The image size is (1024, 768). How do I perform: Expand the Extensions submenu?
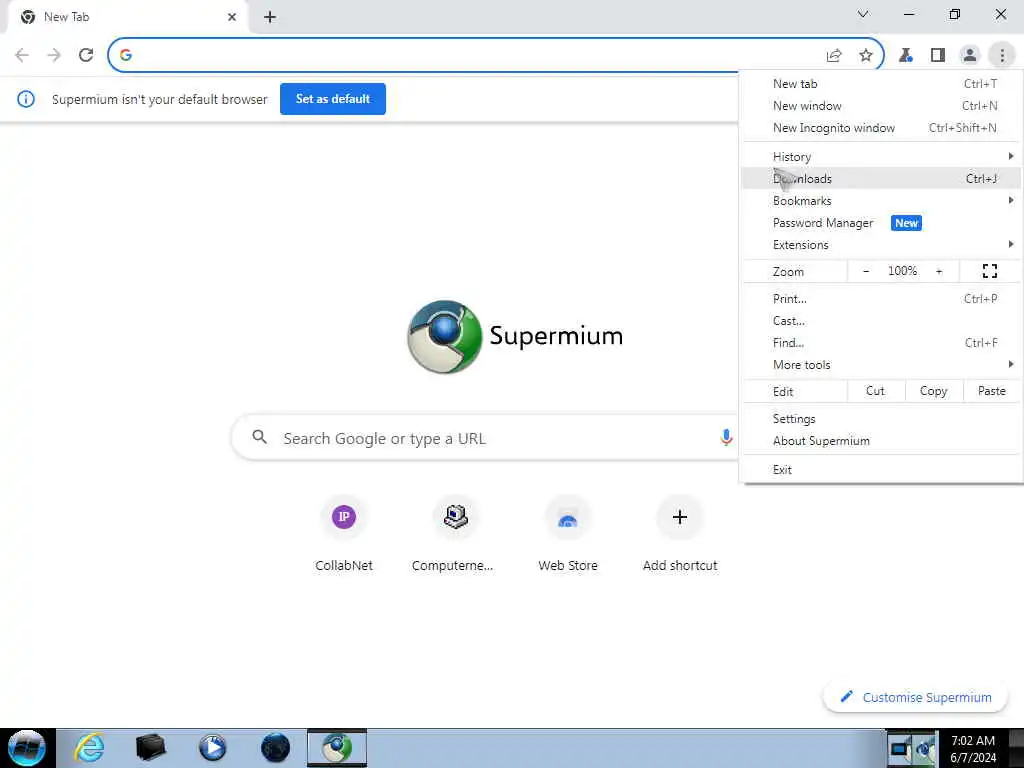pyautogui.click(x=881, y=245)
